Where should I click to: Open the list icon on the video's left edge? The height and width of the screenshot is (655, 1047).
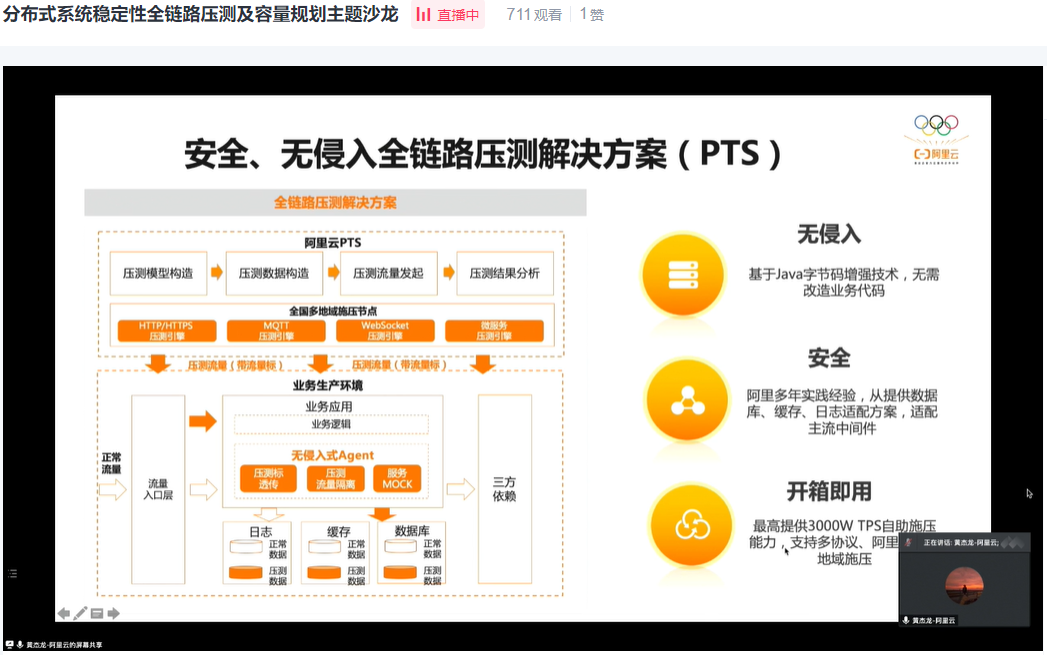pyautogui.click(x=12, y=574)
